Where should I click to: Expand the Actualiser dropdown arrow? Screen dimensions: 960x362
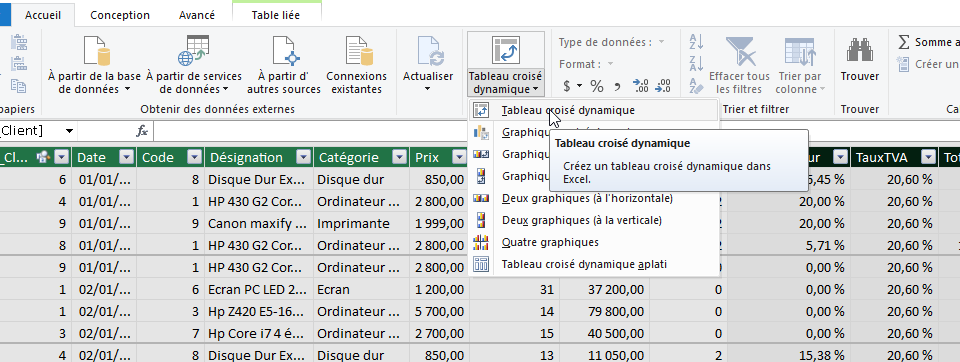pyautogui.click(x=428, y=89)
